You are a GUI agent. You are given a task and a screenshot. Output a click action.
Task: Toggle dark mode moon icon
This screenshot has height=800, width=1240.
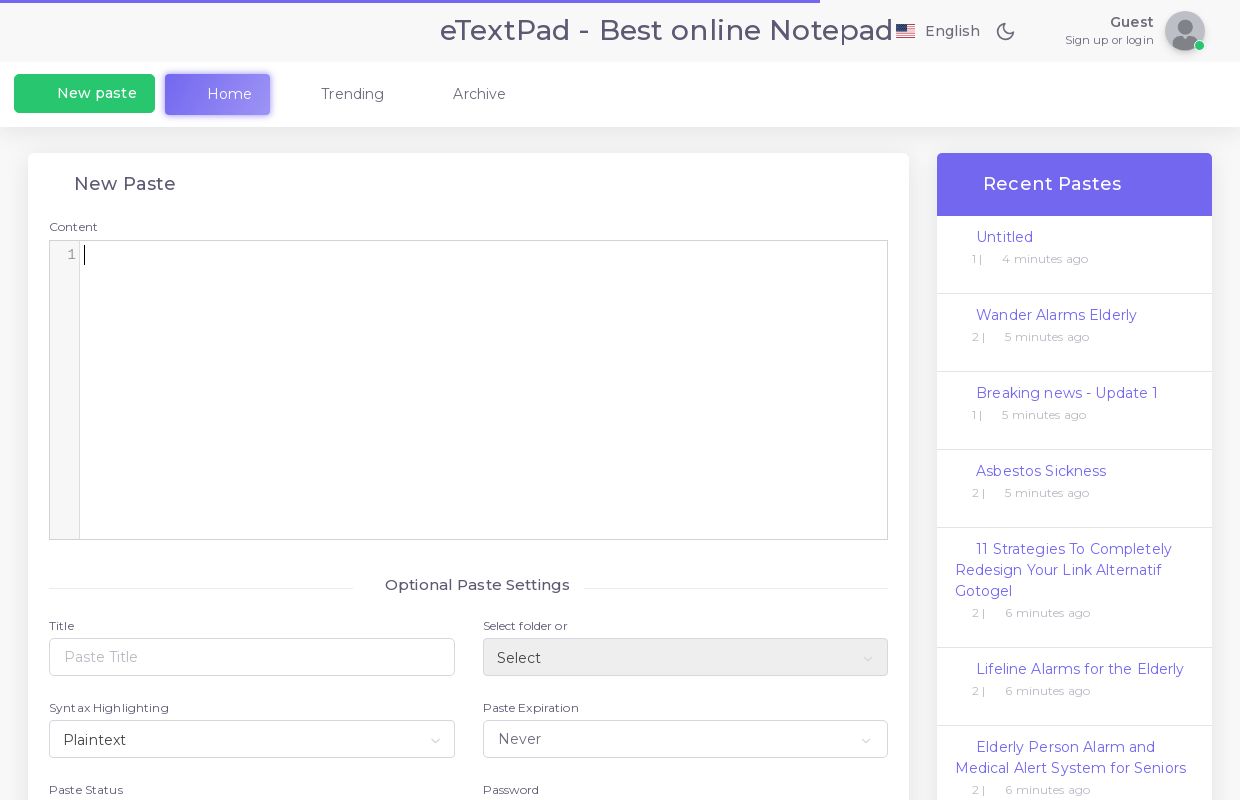coord(1005,31)
